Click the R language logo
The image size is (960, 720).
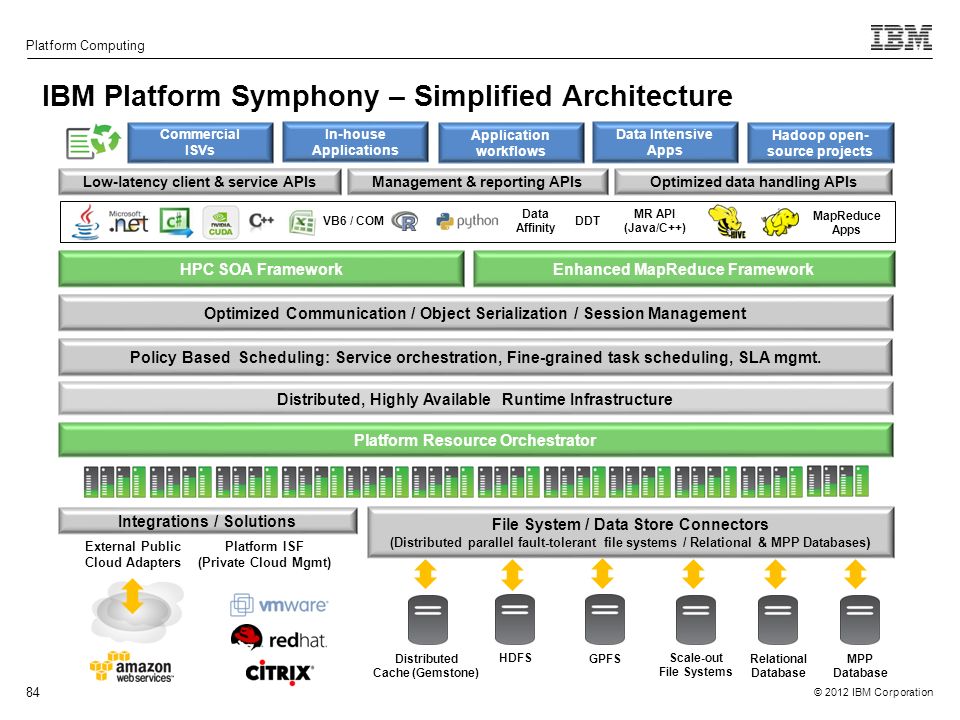coord(405,221)
